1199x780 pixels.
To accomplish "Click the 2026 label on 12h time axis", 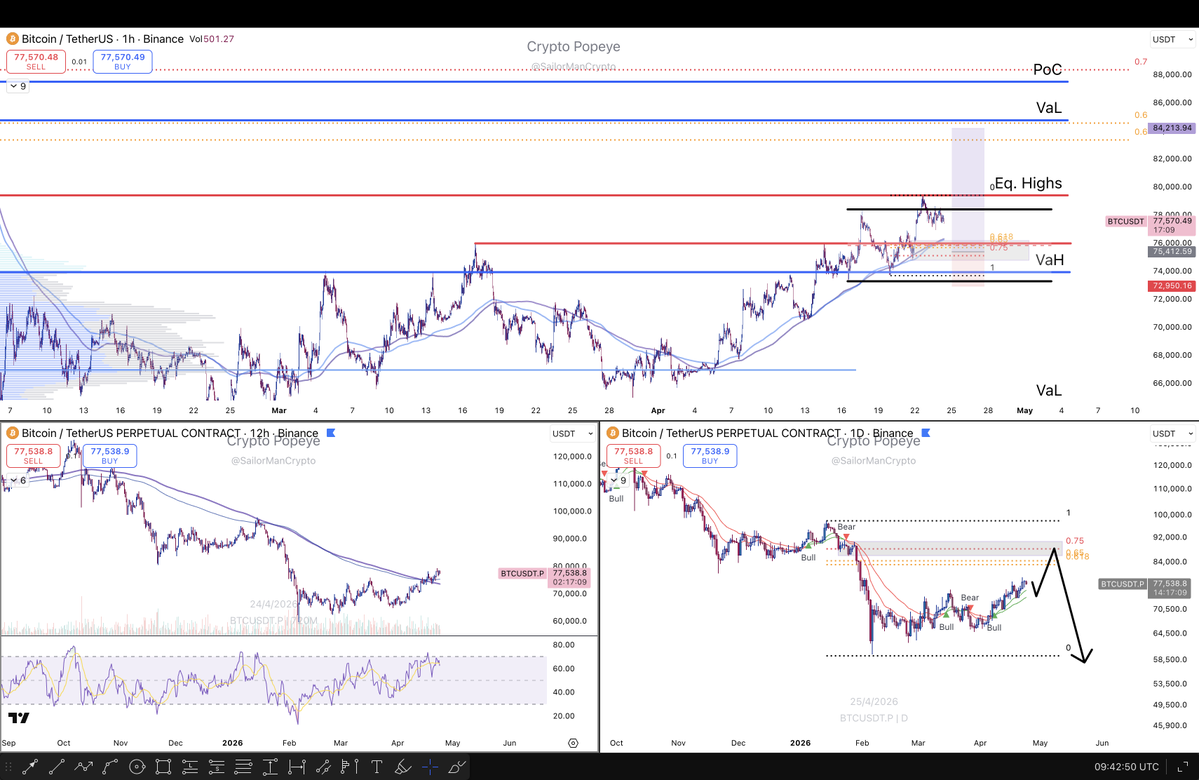I will click(232, 743).
